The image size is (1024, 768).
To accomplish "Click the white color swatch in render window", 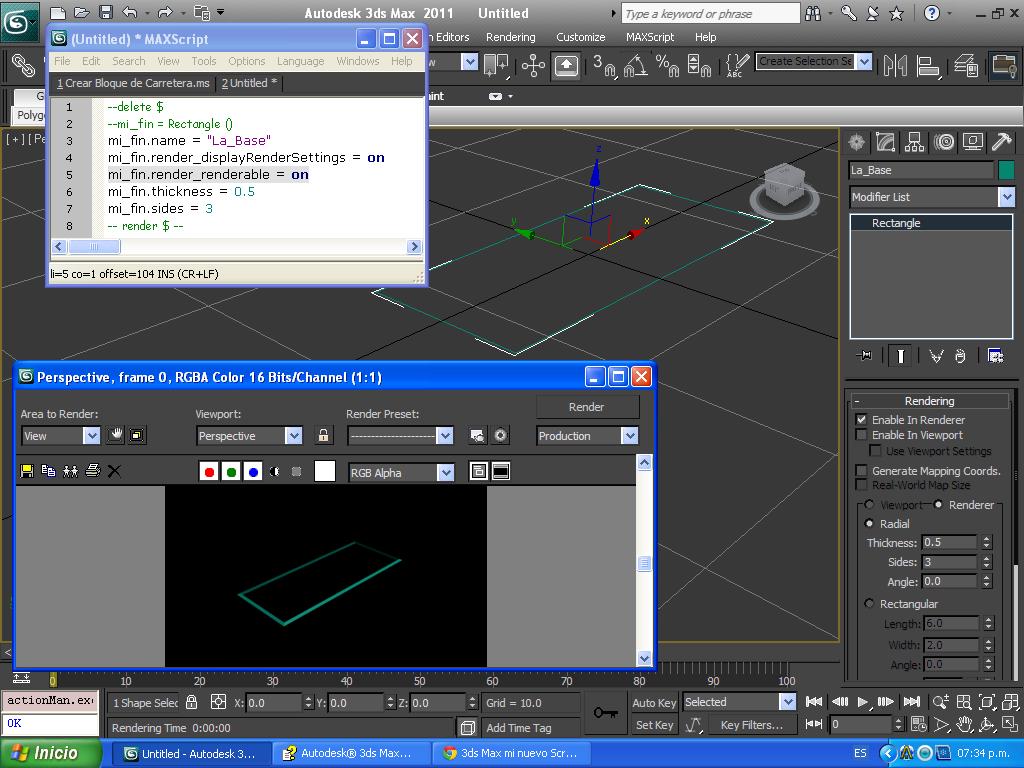I will pyautogui.click(x=325, y=471).
